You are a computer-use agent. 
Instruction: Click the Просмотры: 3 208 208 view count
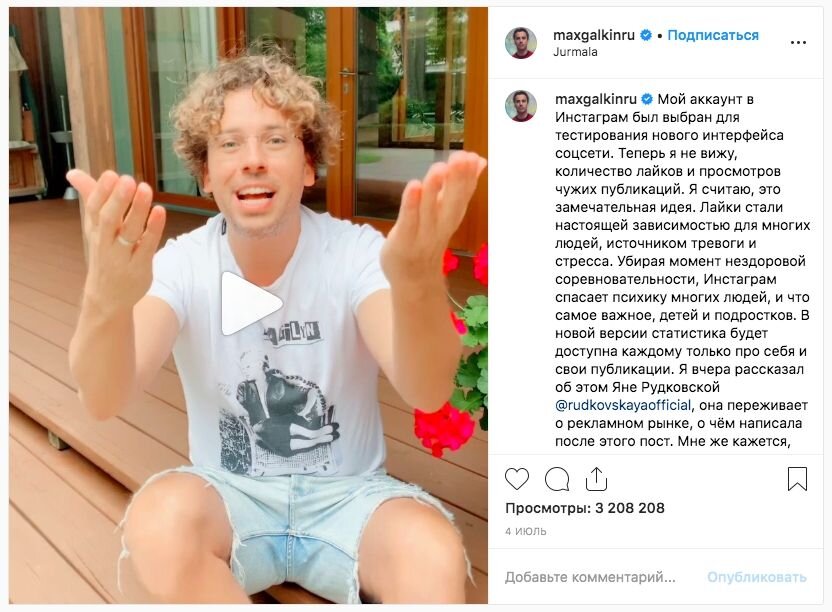(585, 508)
